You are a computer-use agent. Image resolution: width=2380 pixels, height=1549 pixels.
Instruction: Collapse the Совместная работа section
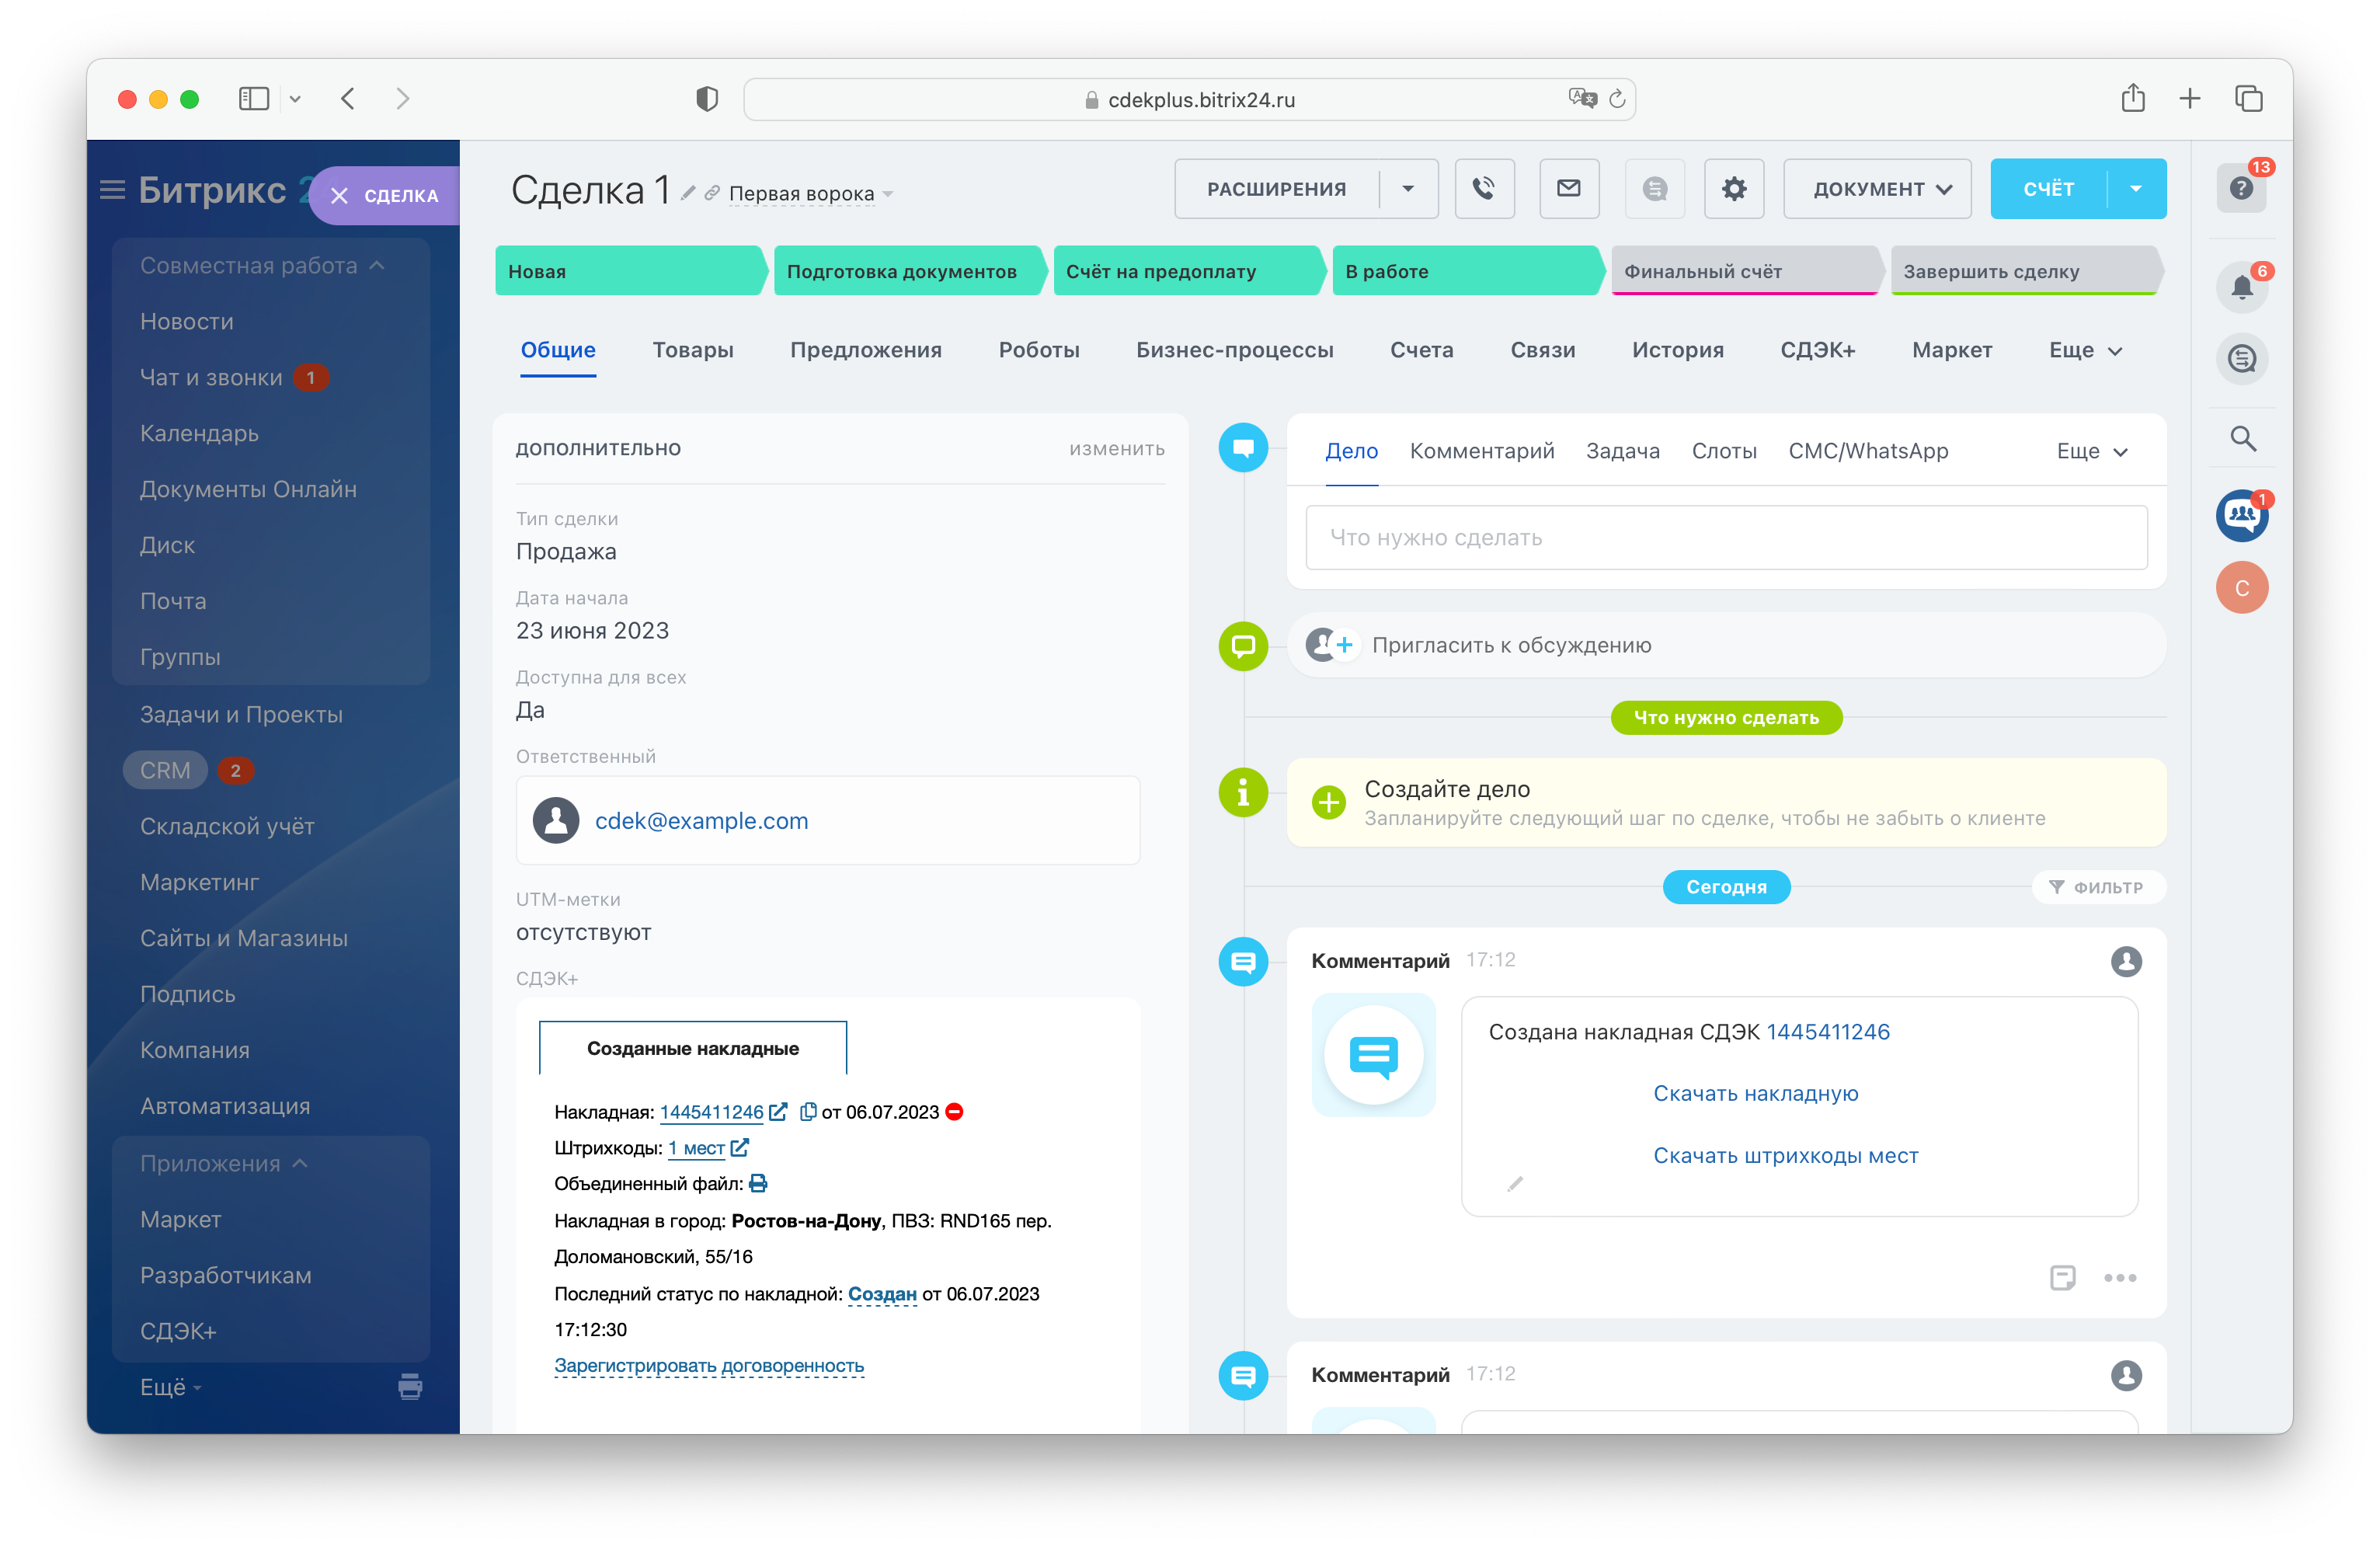[377, 265]
